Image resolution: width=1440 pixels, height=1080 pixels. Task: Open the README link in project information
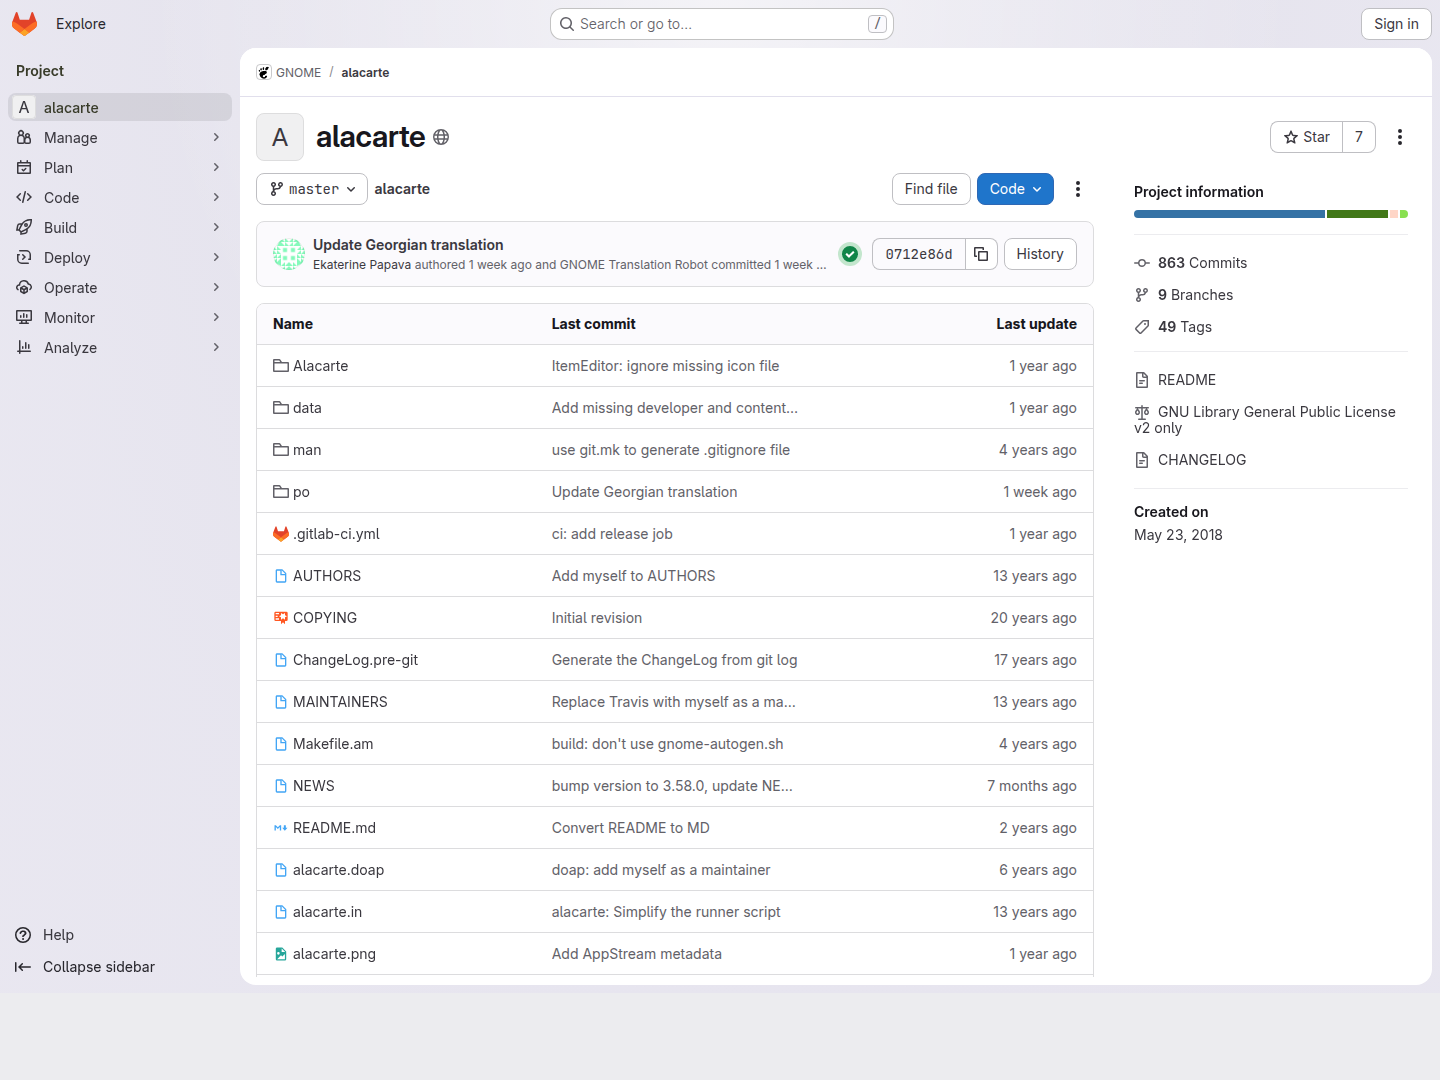tap(1187, 380)
